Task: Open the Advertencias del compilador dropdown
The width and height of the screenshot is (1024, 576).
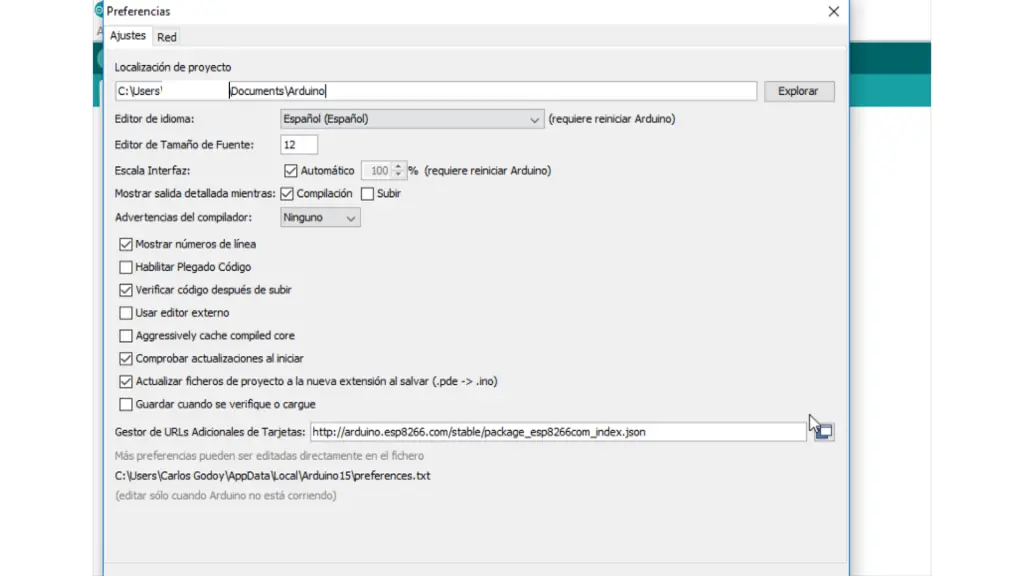Action: [x=320, y=217]
